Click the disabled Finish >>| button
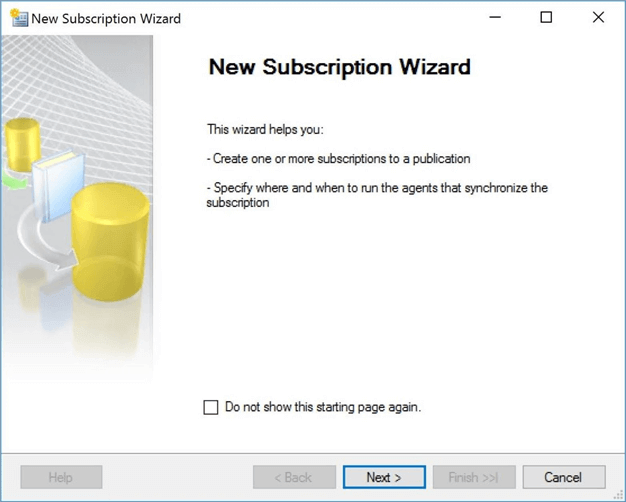Viewport: 626px width, 502px height. click(x=474, y=477)
